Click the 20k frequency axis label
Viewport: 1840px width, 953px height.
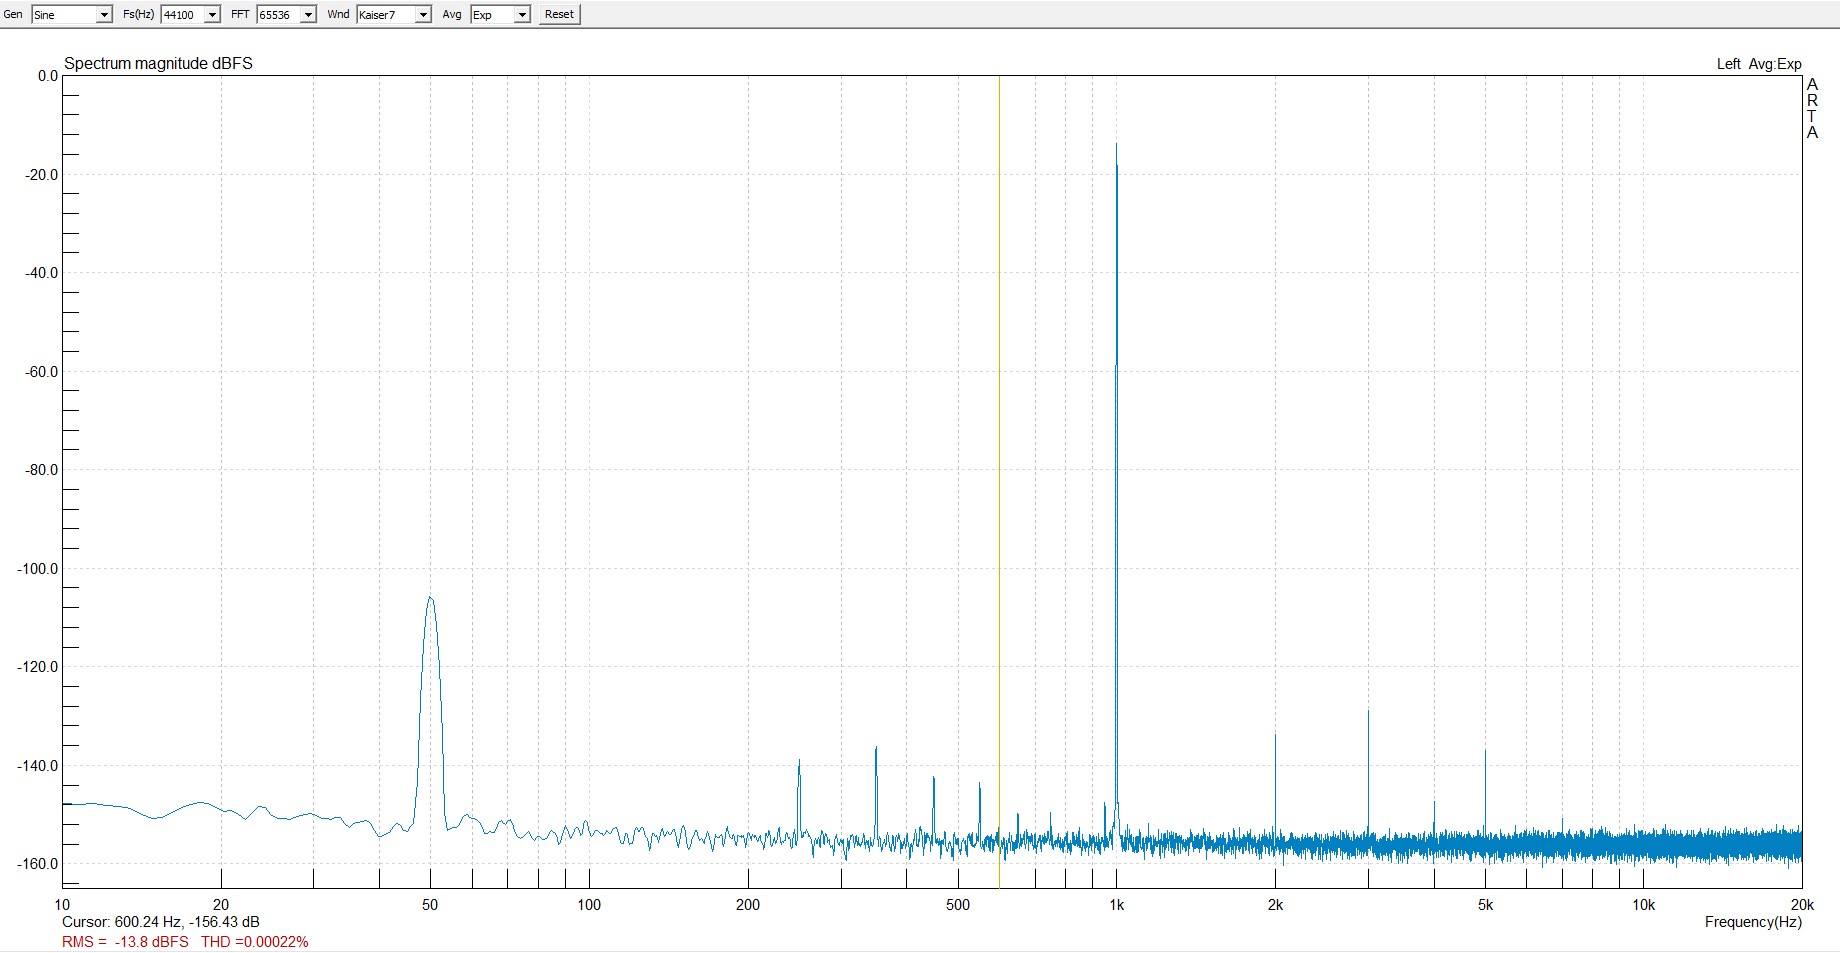click(x=1802, y=905)
